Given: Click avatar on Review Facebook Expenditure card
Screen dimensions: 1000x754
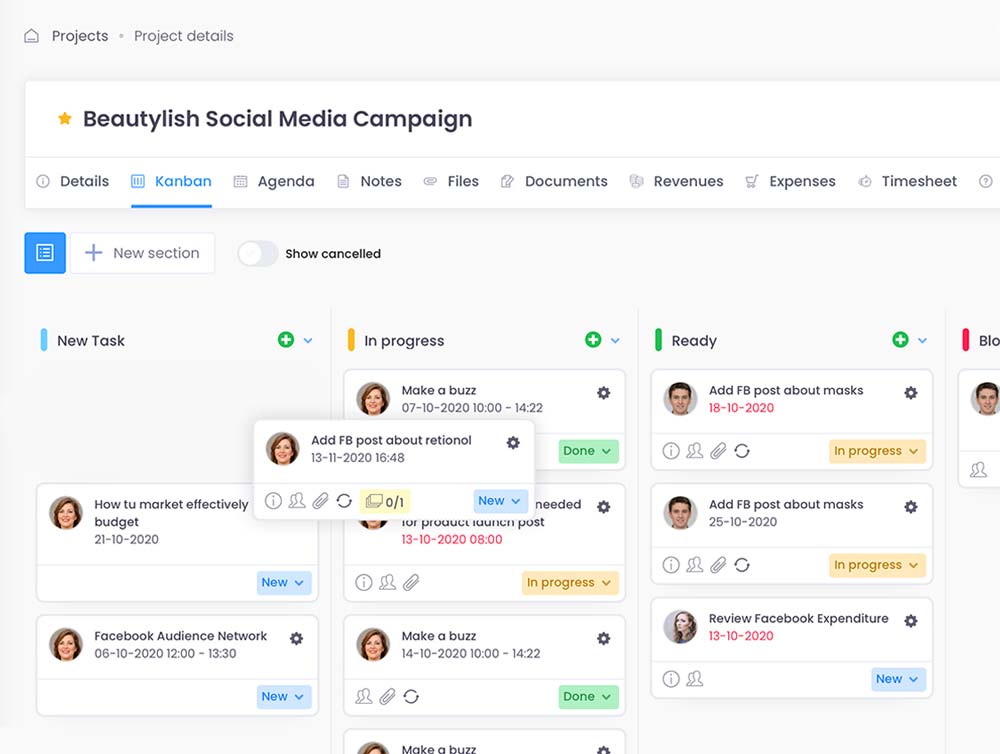Looking at the screenshot, I should (x=680, y=627).
